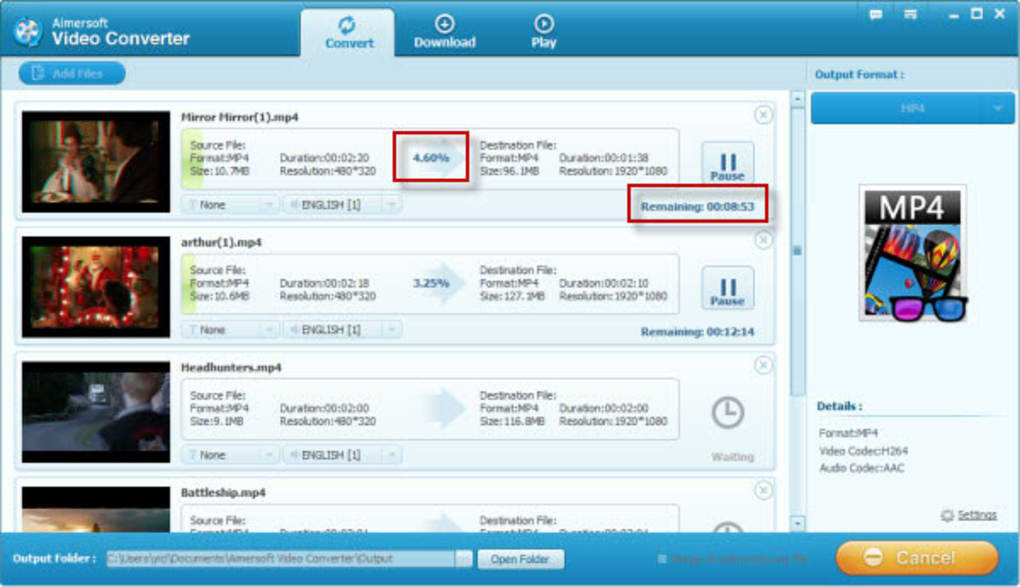
Task: Open audio ENGLISH [1] dropdown for Headhunters.mp4
Action: pos(342,455)
